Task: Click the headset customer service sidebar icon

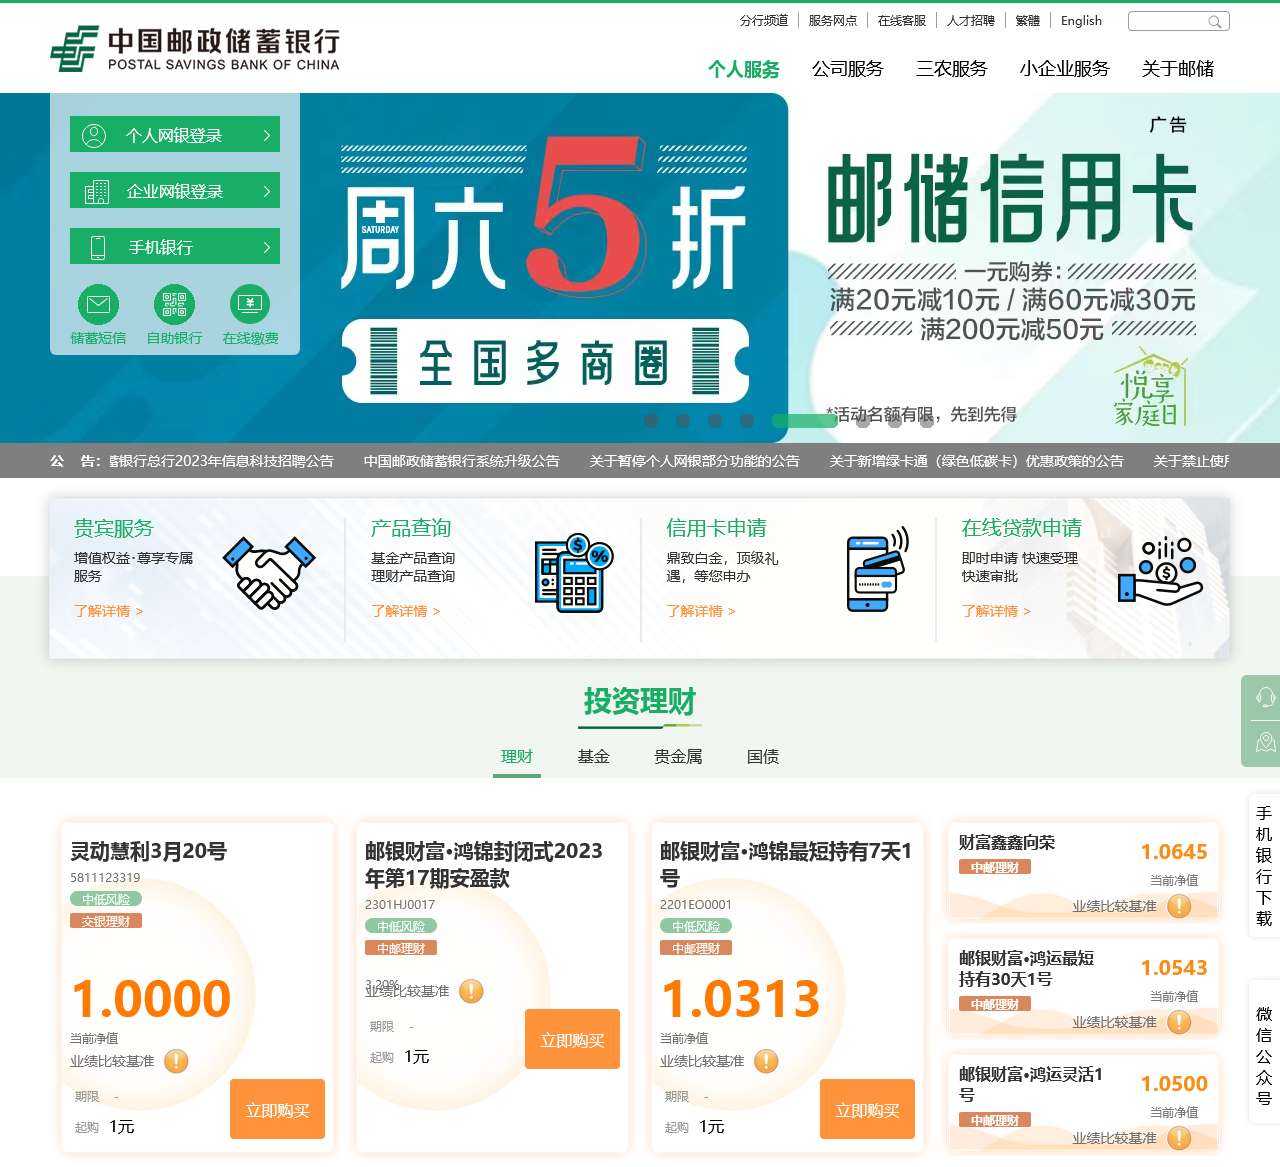Action: pyautogui.click(x=1266, y=697)
